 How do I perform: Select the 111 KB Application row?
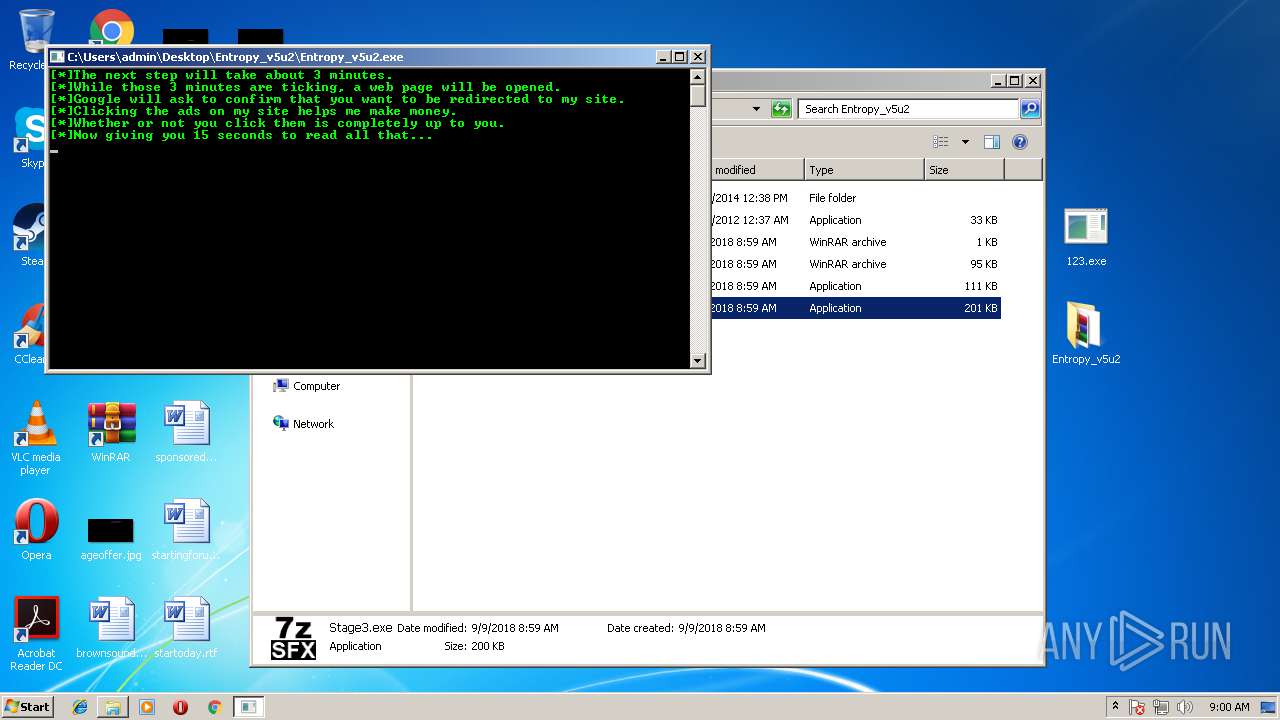coord(856,286)
